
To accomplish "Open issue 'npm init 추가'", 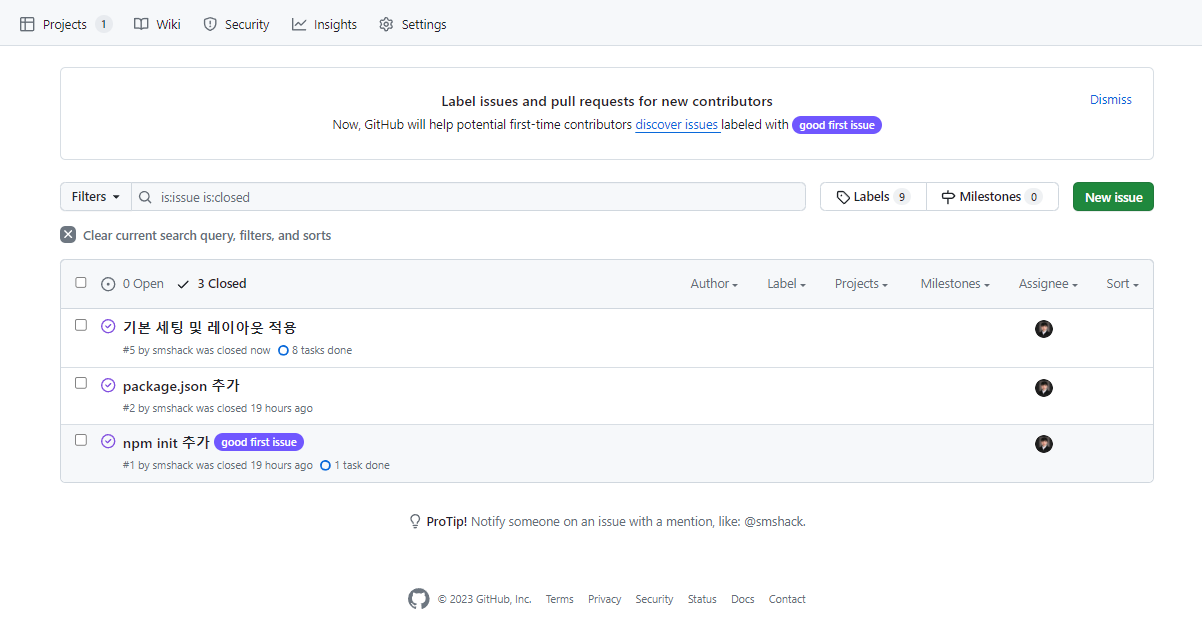I will [166, 442].
